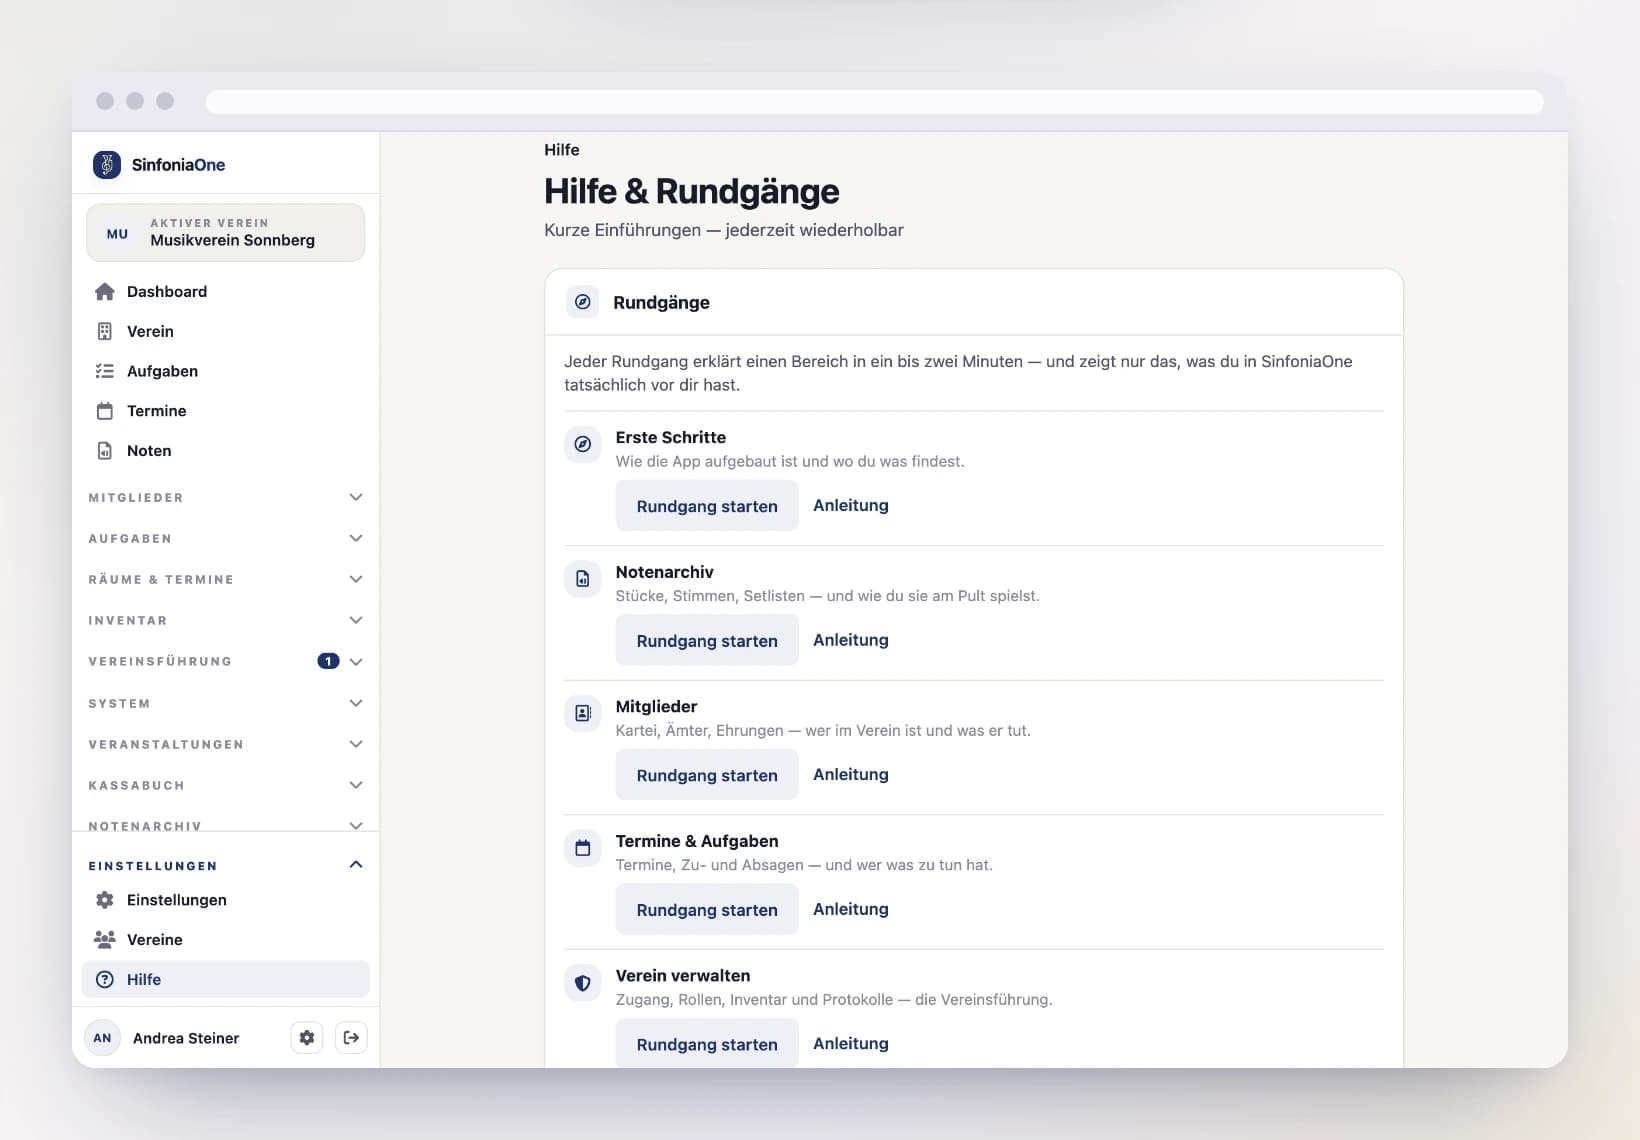The height and width of the screenshot is (1140, 1640).
Task: Click the Termine calendar icon in sidebar
Action: [x=105, y=411]
